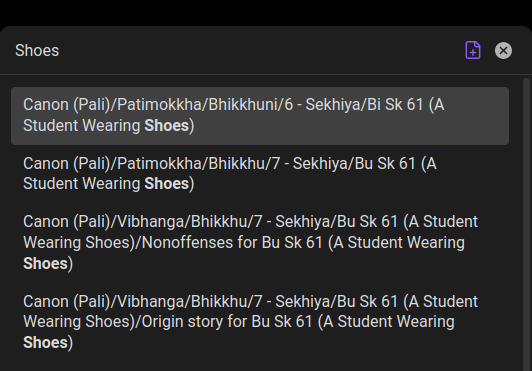Click the gray circular X button
Image resolution: width=532 pixels, height=371 pixels.
point(503,51)
